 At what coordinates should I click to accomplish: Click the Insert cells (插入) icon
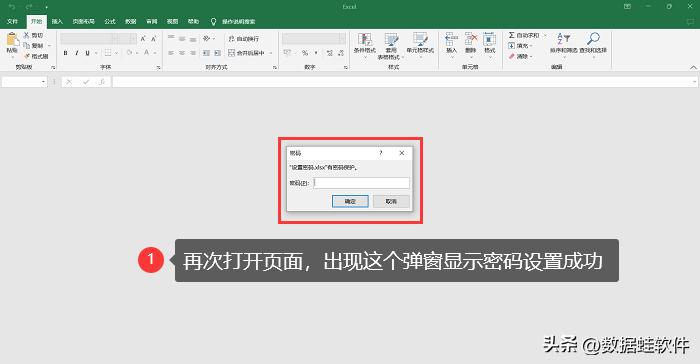[451, 39]
